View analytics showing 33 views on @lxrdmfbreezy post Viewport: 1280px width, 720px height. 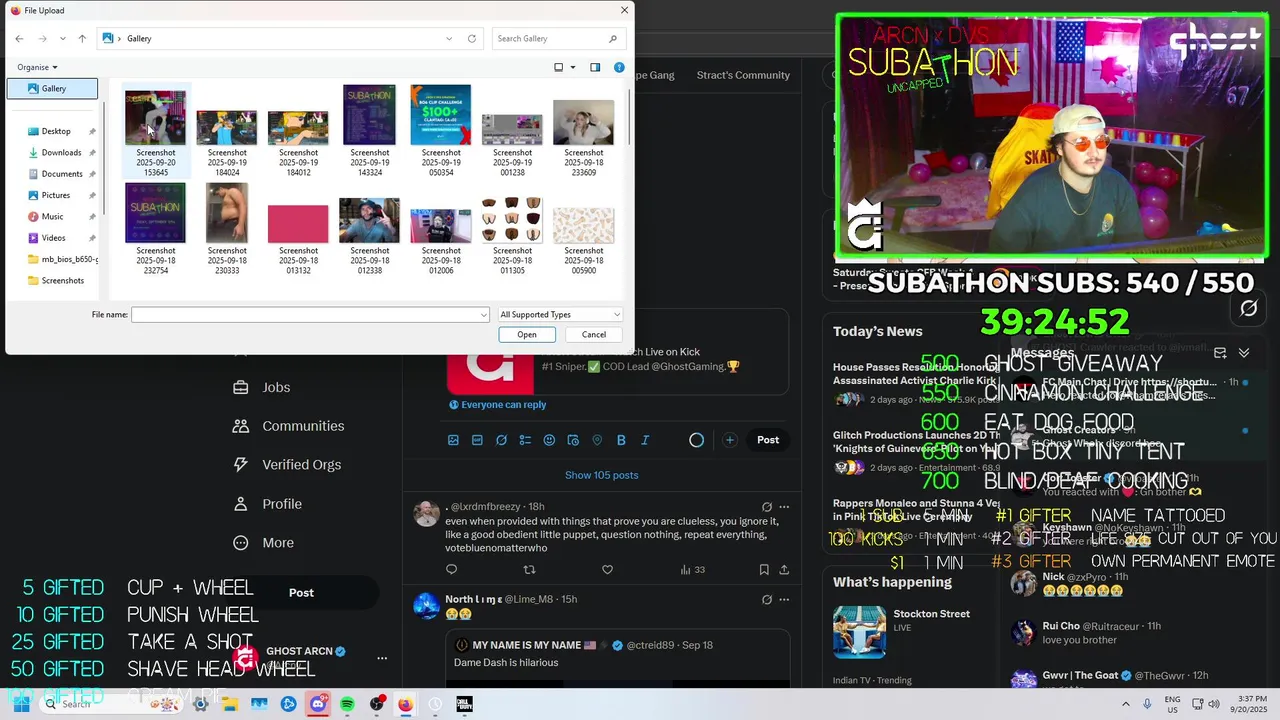(x=692, y=570)
